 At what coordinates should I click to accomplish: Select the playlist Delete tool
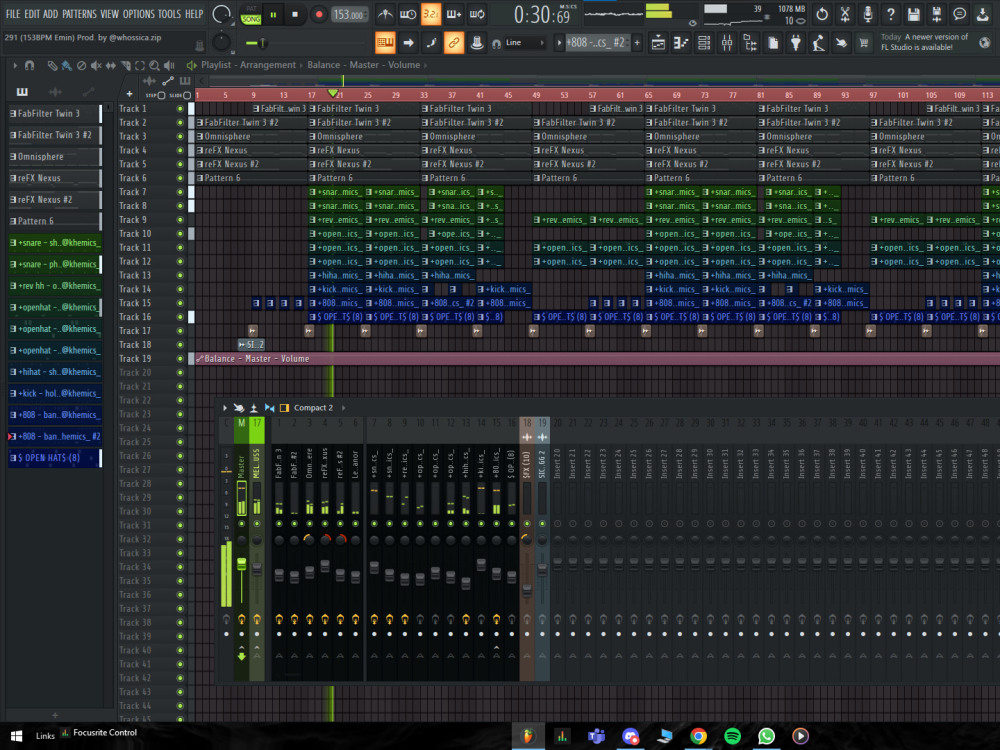pos(82,65)
